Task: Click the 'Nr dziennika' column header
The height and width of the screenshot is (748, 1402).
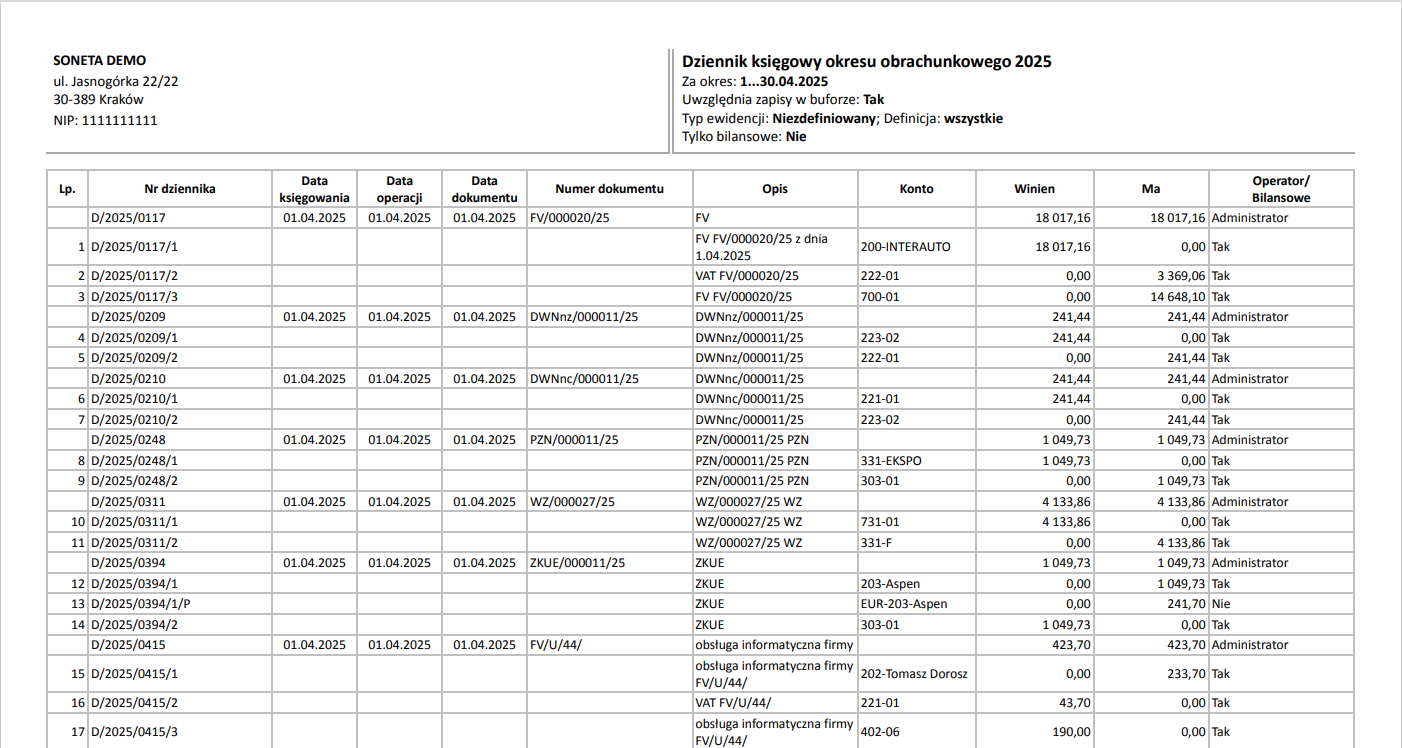Action: click(180, 189)
